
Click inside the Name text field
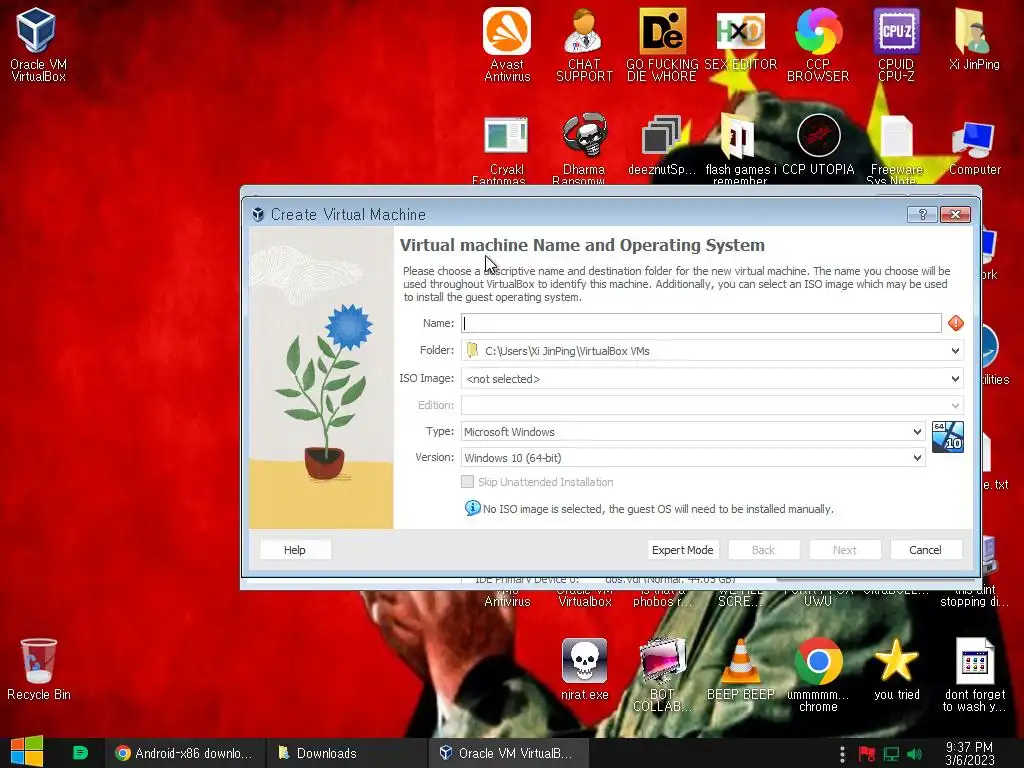(701, 323)
